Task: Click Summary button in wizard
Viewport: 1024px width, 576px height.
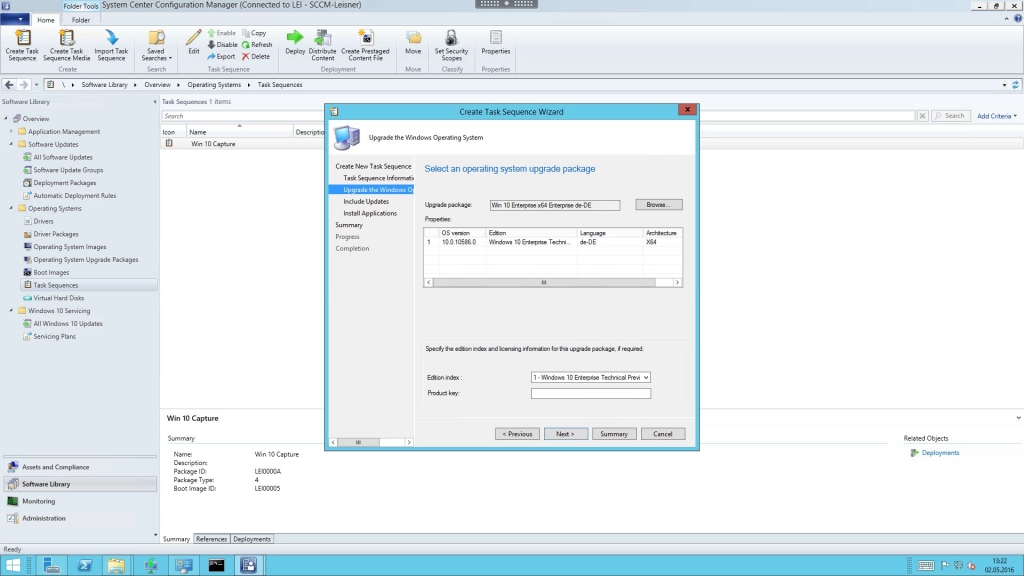Action: [x=614, y=434]
